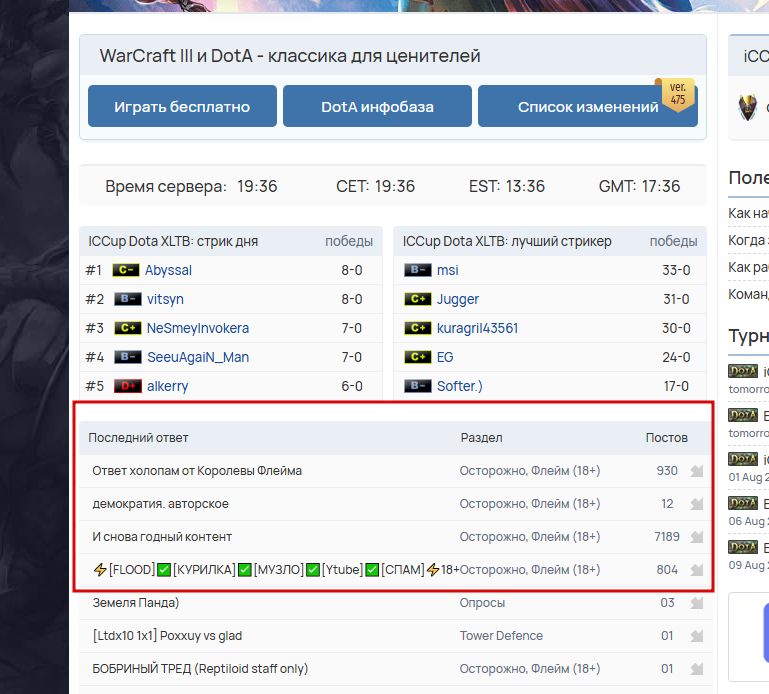Click the post count 7189
Screen dimensions: 769x694
pyautogui.click(x=667, y=537)
